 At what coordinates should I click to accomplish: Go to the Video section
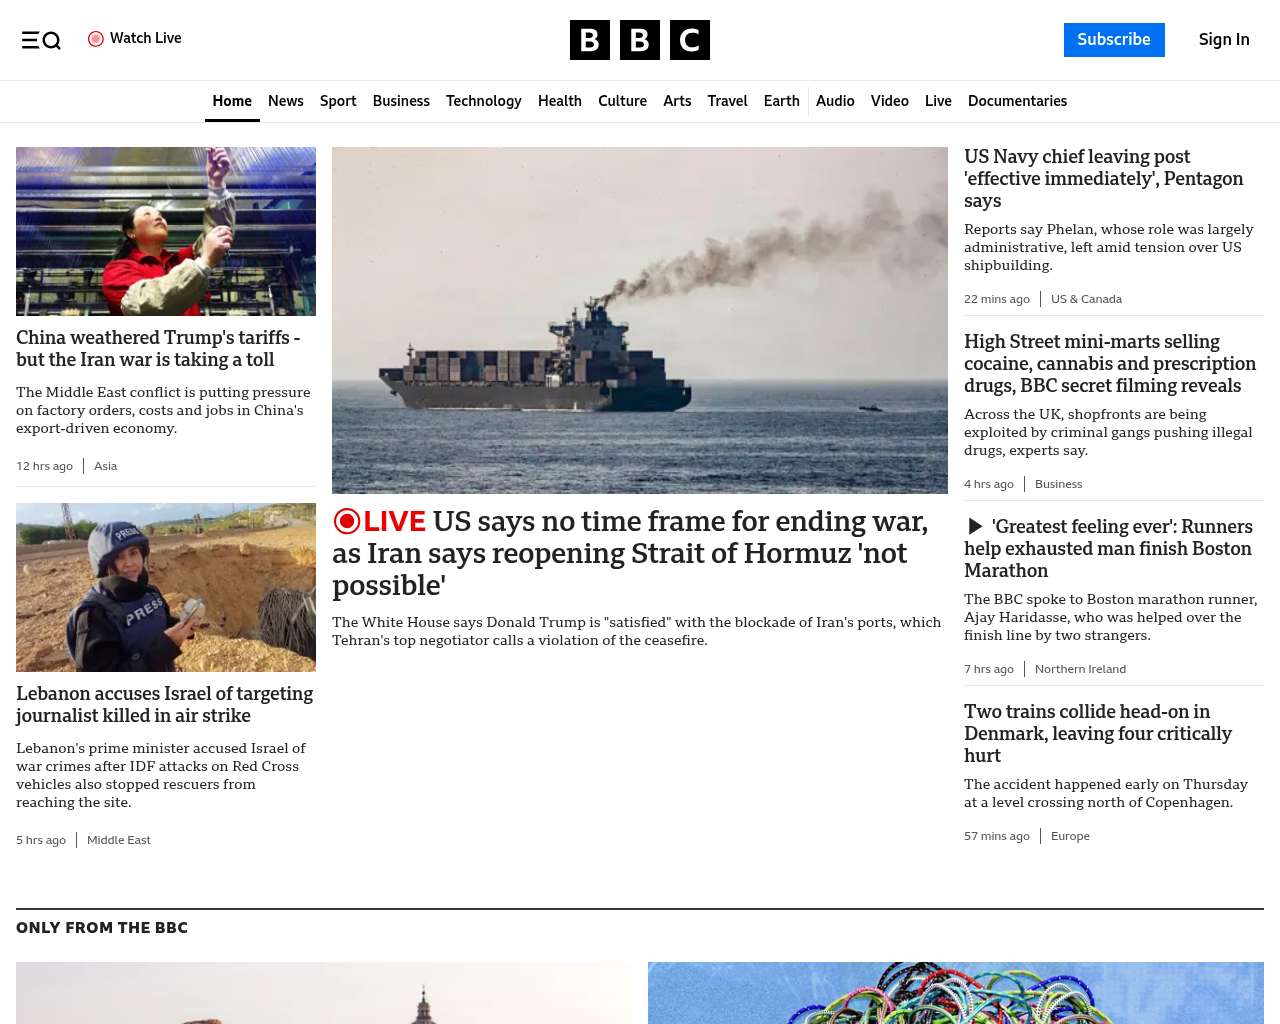pyautogui.click(x=890, y=101)
